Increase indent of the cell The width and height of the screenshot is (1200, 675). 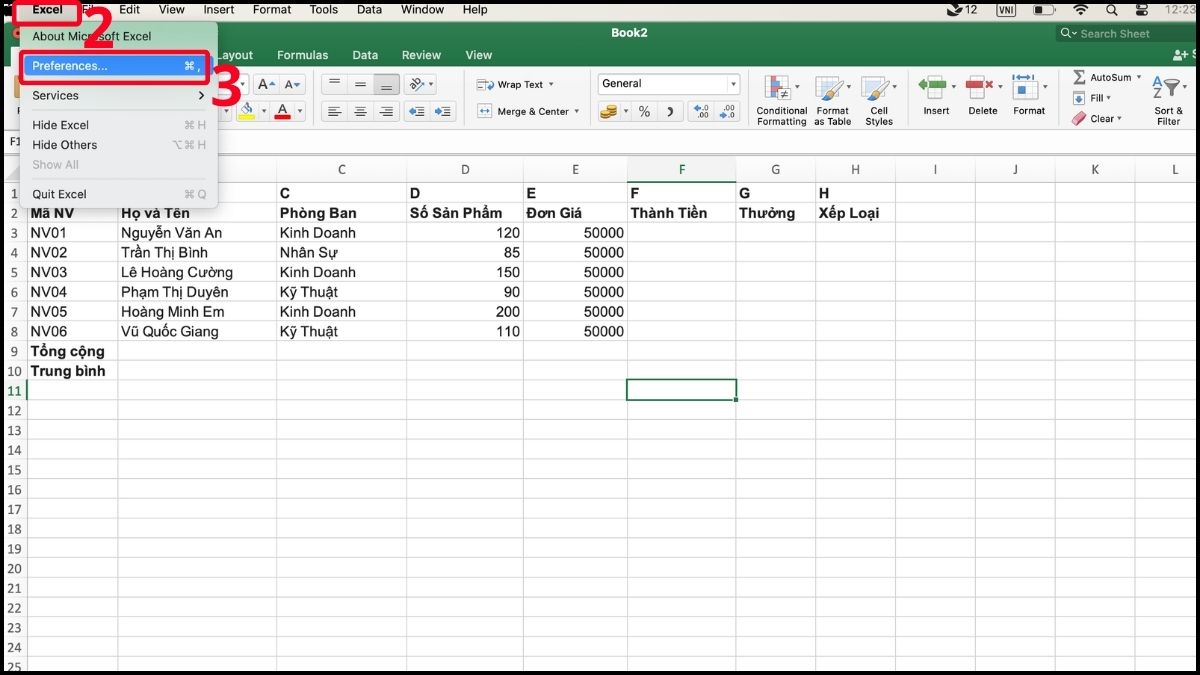click(443, 112)
